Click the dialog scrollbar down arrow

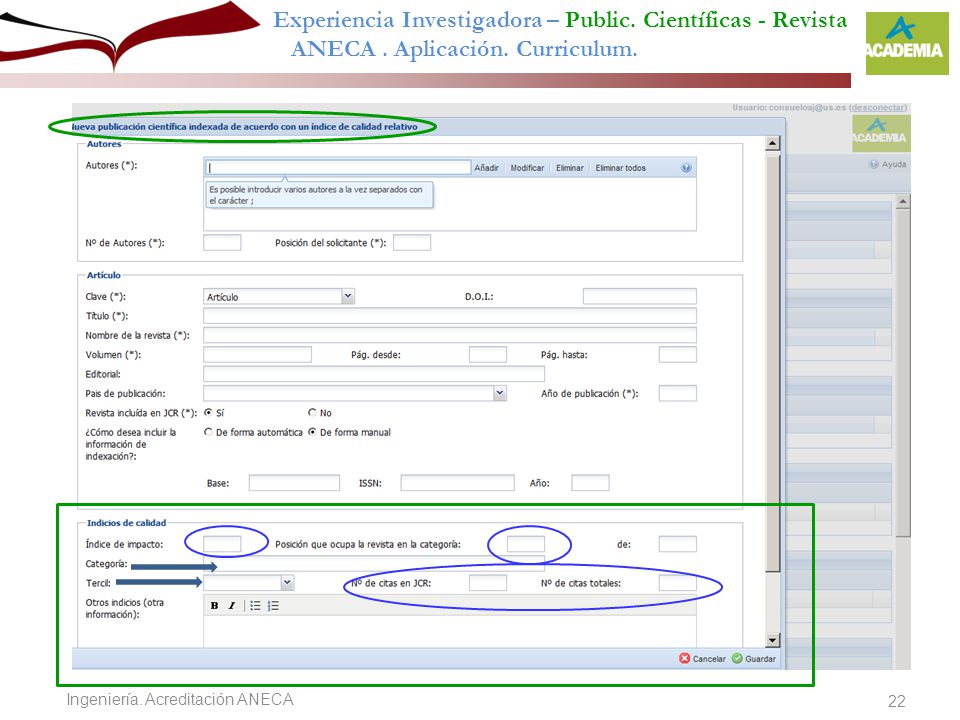click(x=773, y=640)
